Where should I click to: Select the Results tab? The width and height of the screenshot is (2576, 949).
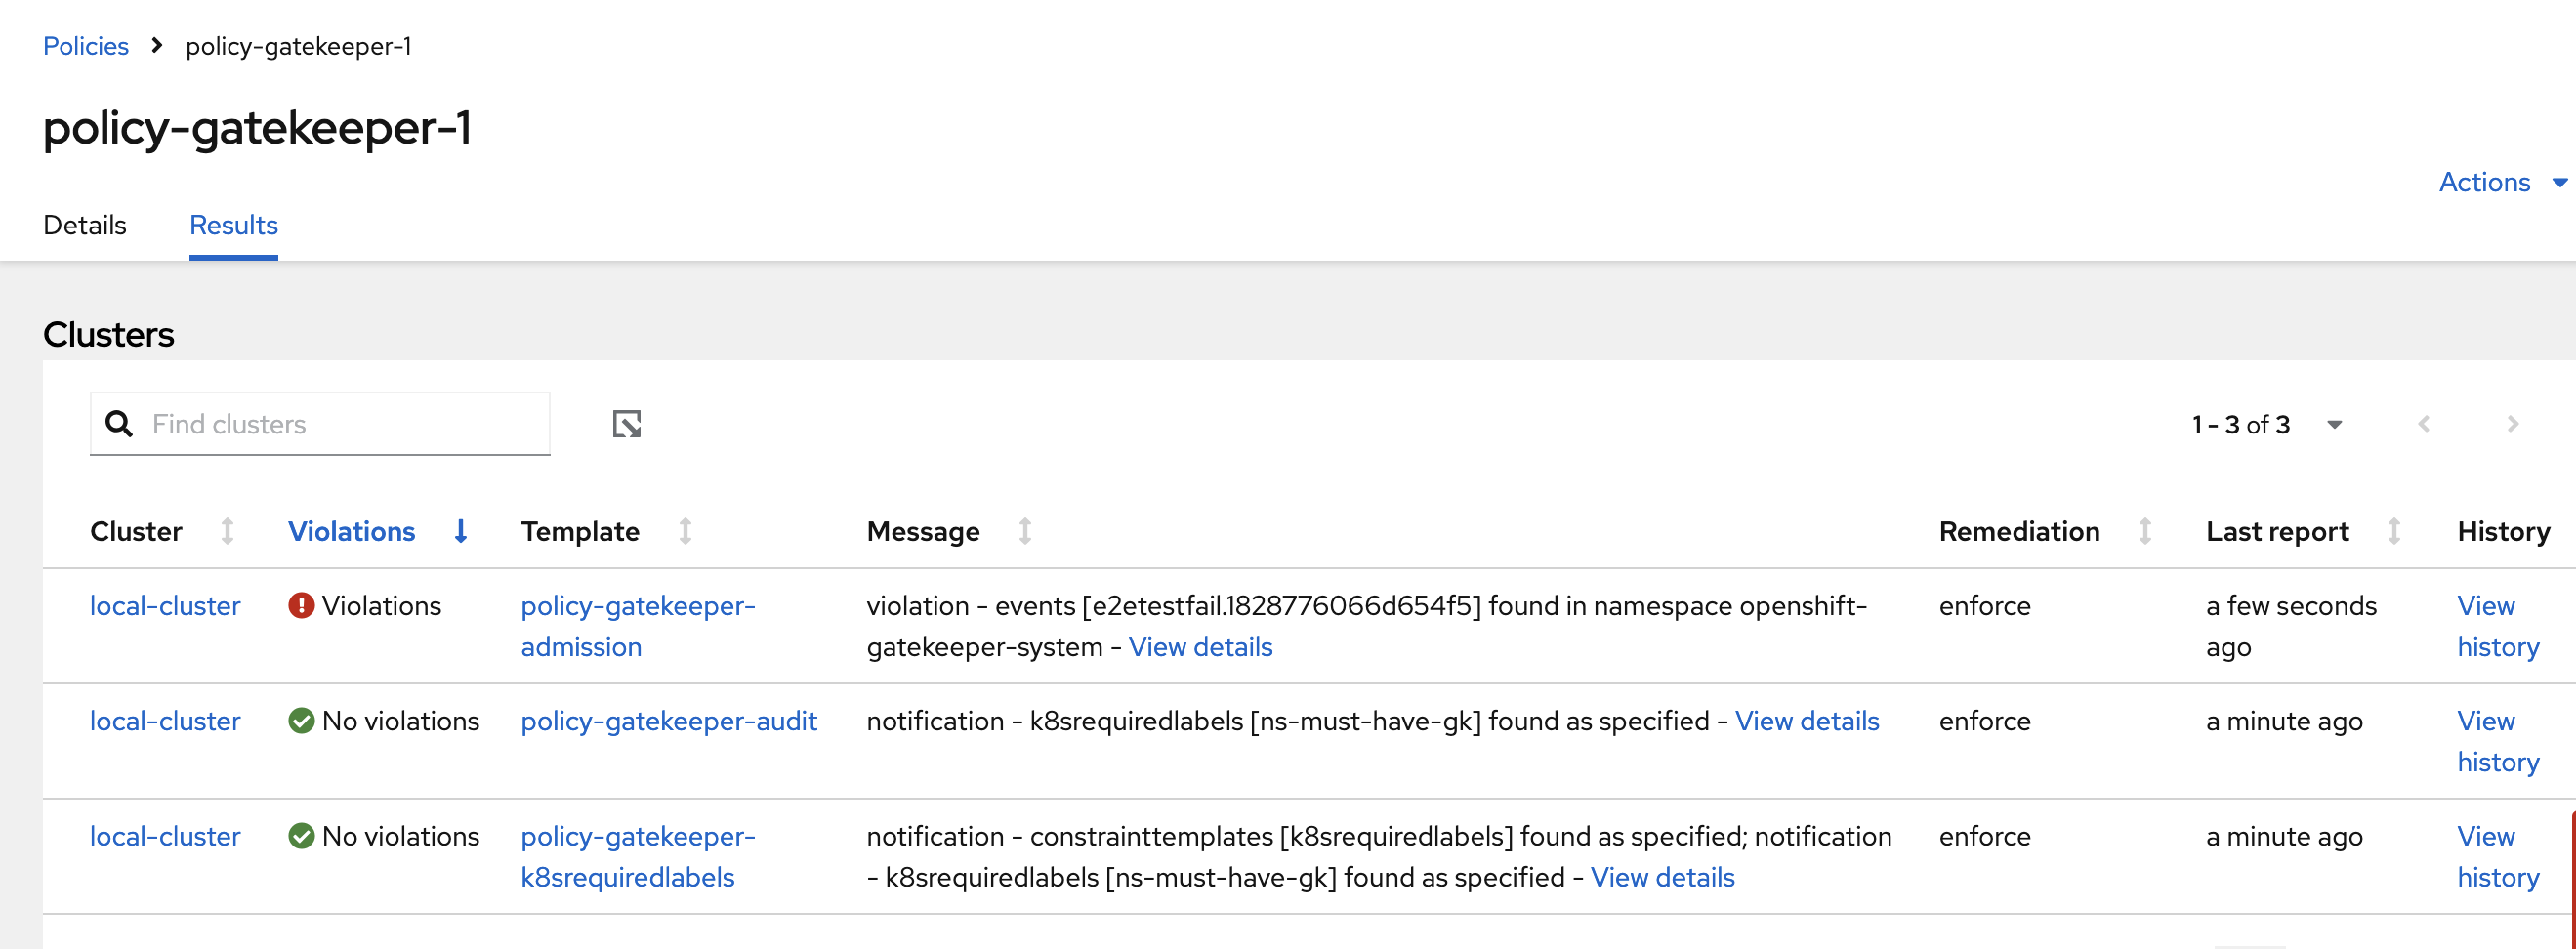pyautogui.click(x=233, y=225)
